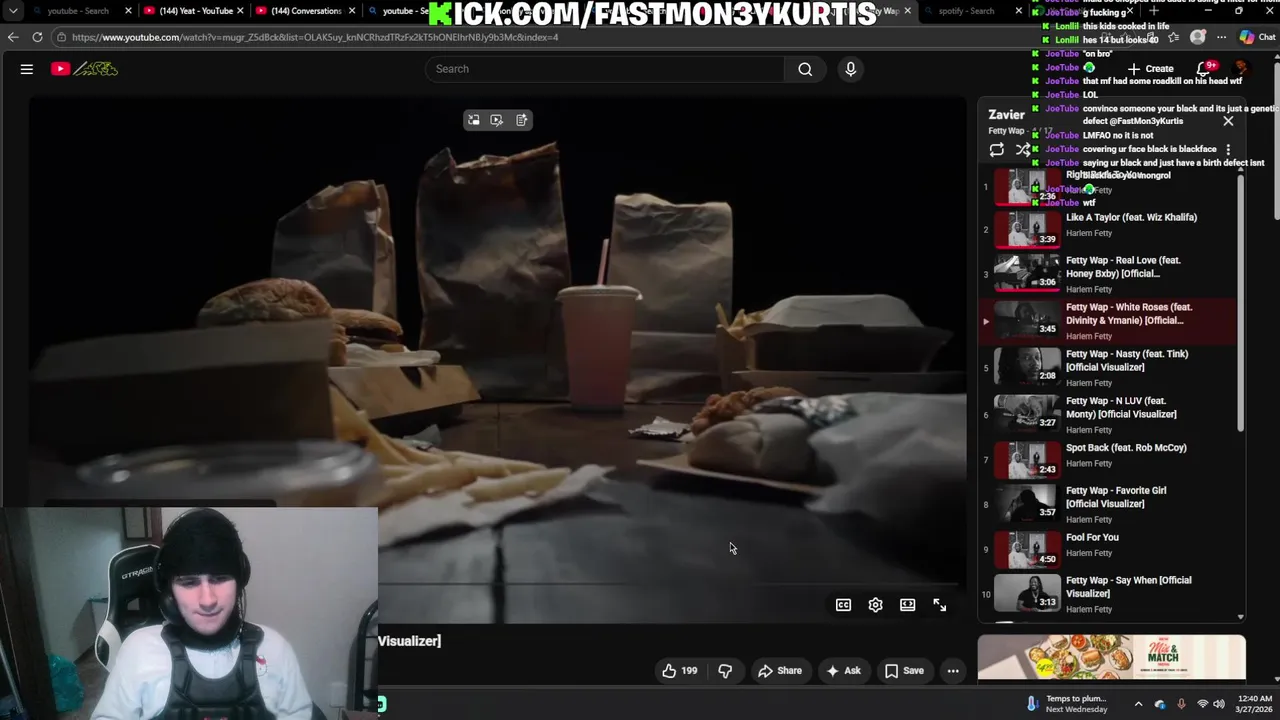Image resolution: width=1280 pixels, height=720 pixels.
Task: Select "Fetty Wap - White Roses" playlist entry
Action: point(1108,320)
